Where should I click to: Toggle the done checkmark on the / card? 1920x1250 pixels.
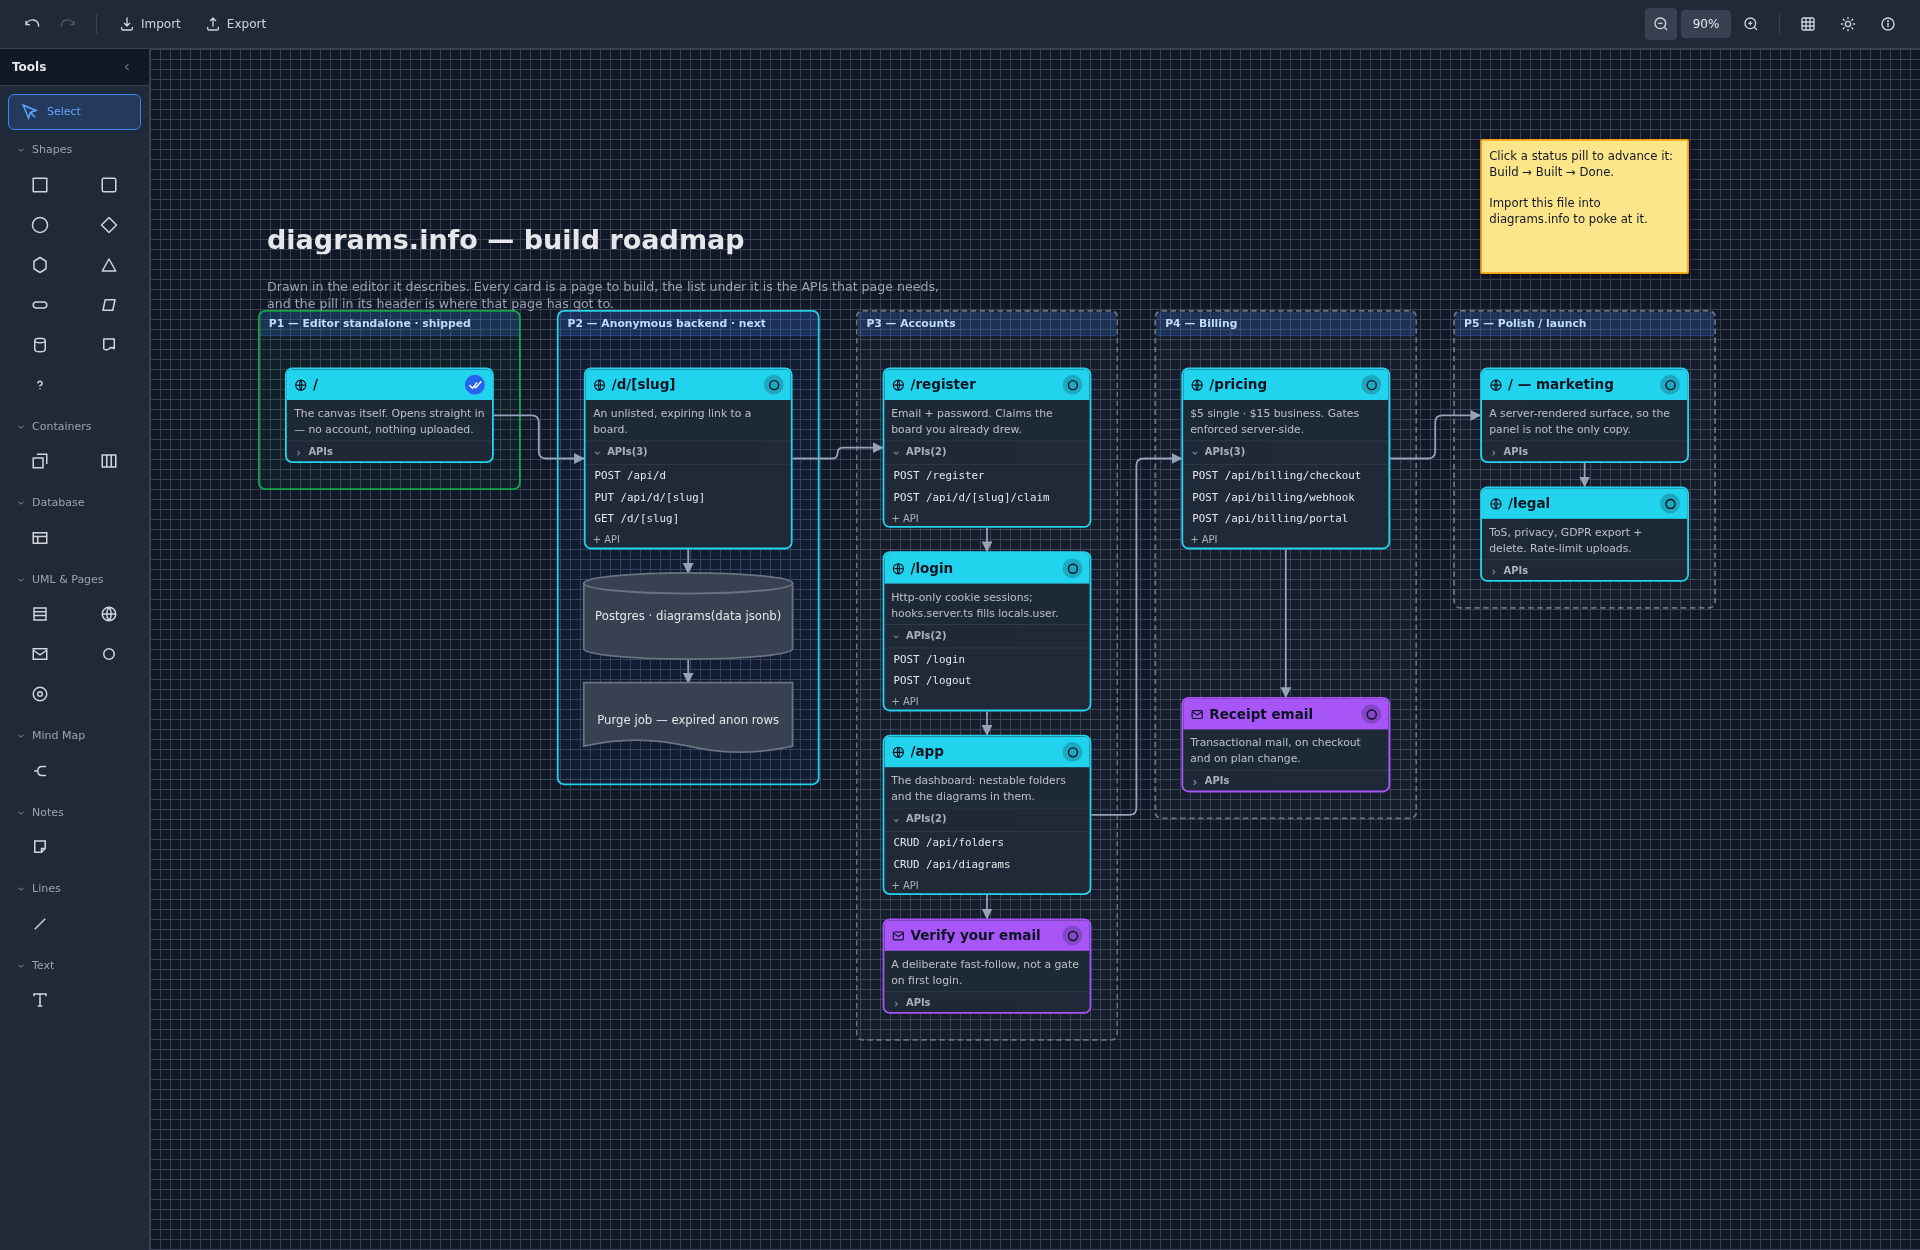point(475,385)
